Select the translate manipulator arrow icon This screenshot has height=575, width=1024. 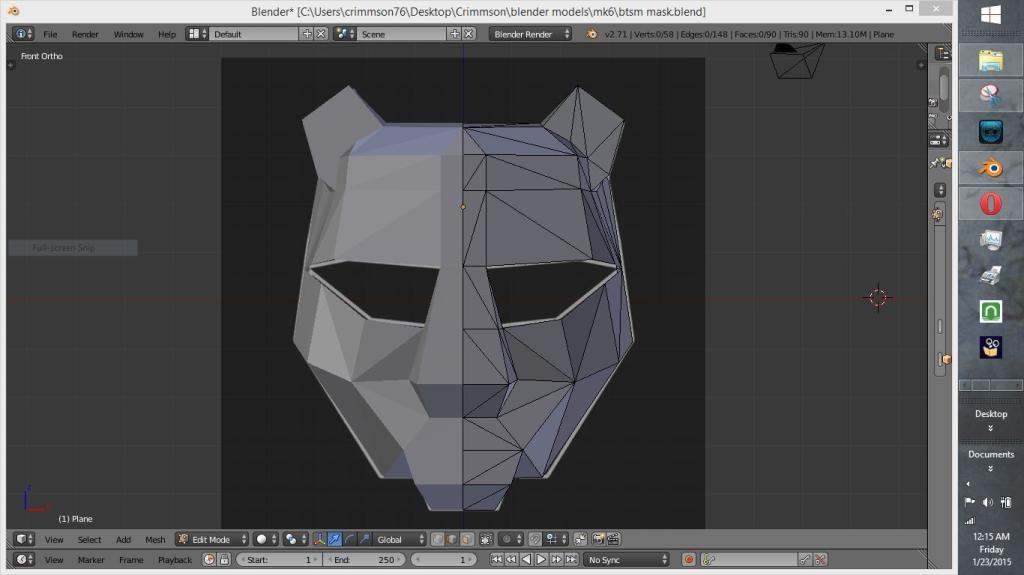(x=335, y=539)
